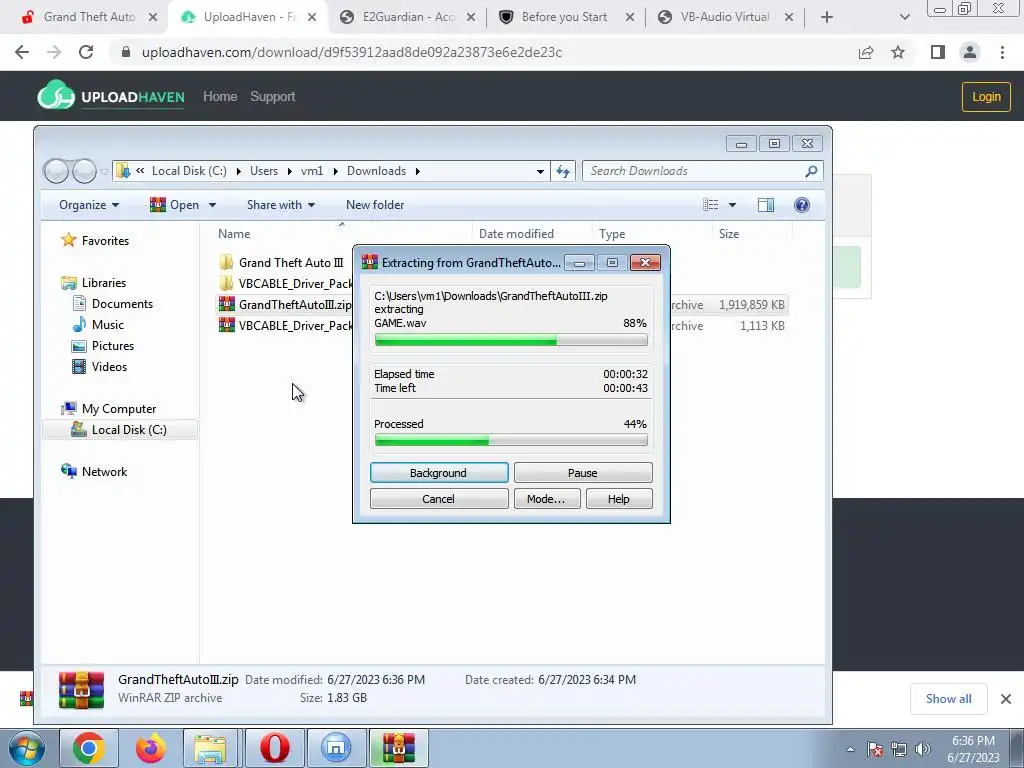1024x768 pixels.
Task: Cancel the extraction
Action: click(439, 499)
